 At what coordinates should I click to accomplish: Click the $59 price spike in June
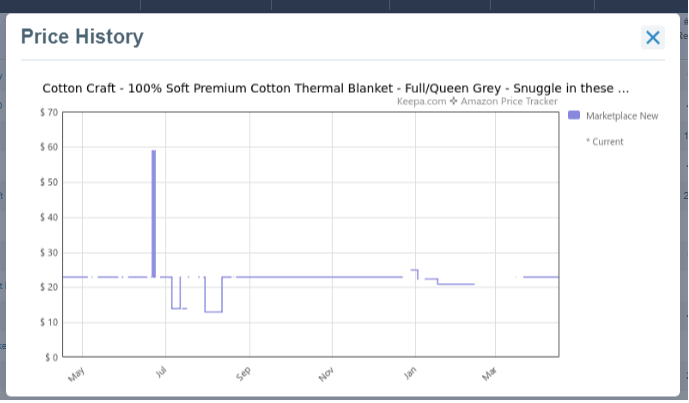coord(154,214)
